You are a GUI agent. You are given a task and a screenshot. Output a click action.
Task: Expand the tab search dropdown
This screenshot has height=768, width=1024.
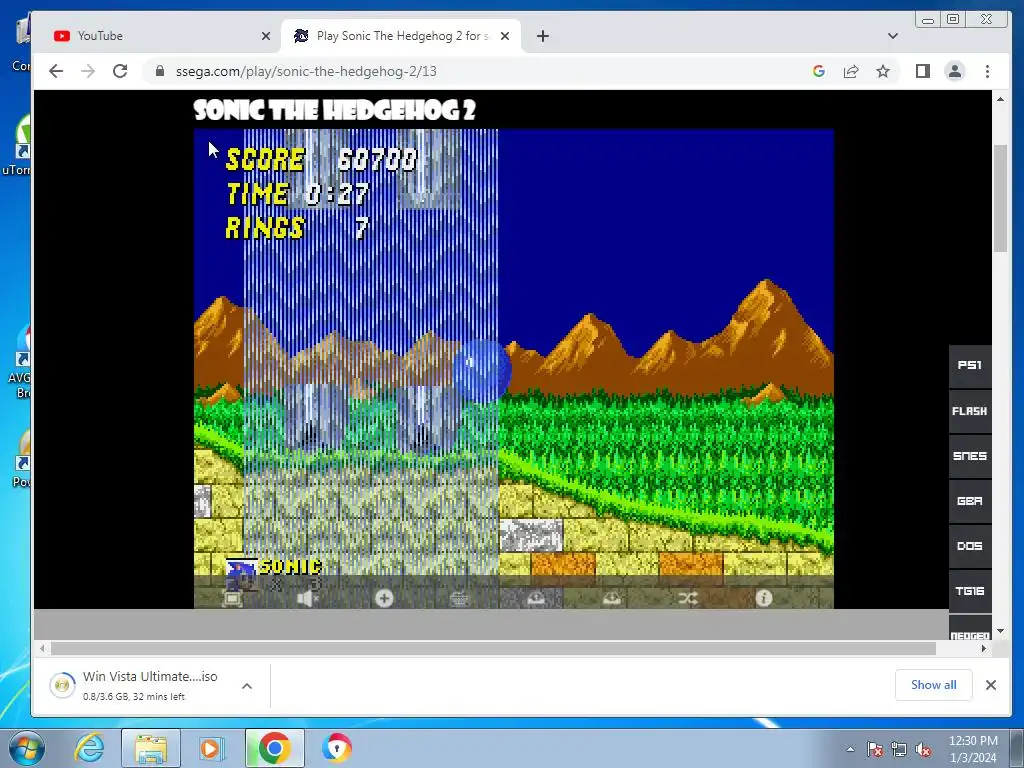(x=893, y=36)
